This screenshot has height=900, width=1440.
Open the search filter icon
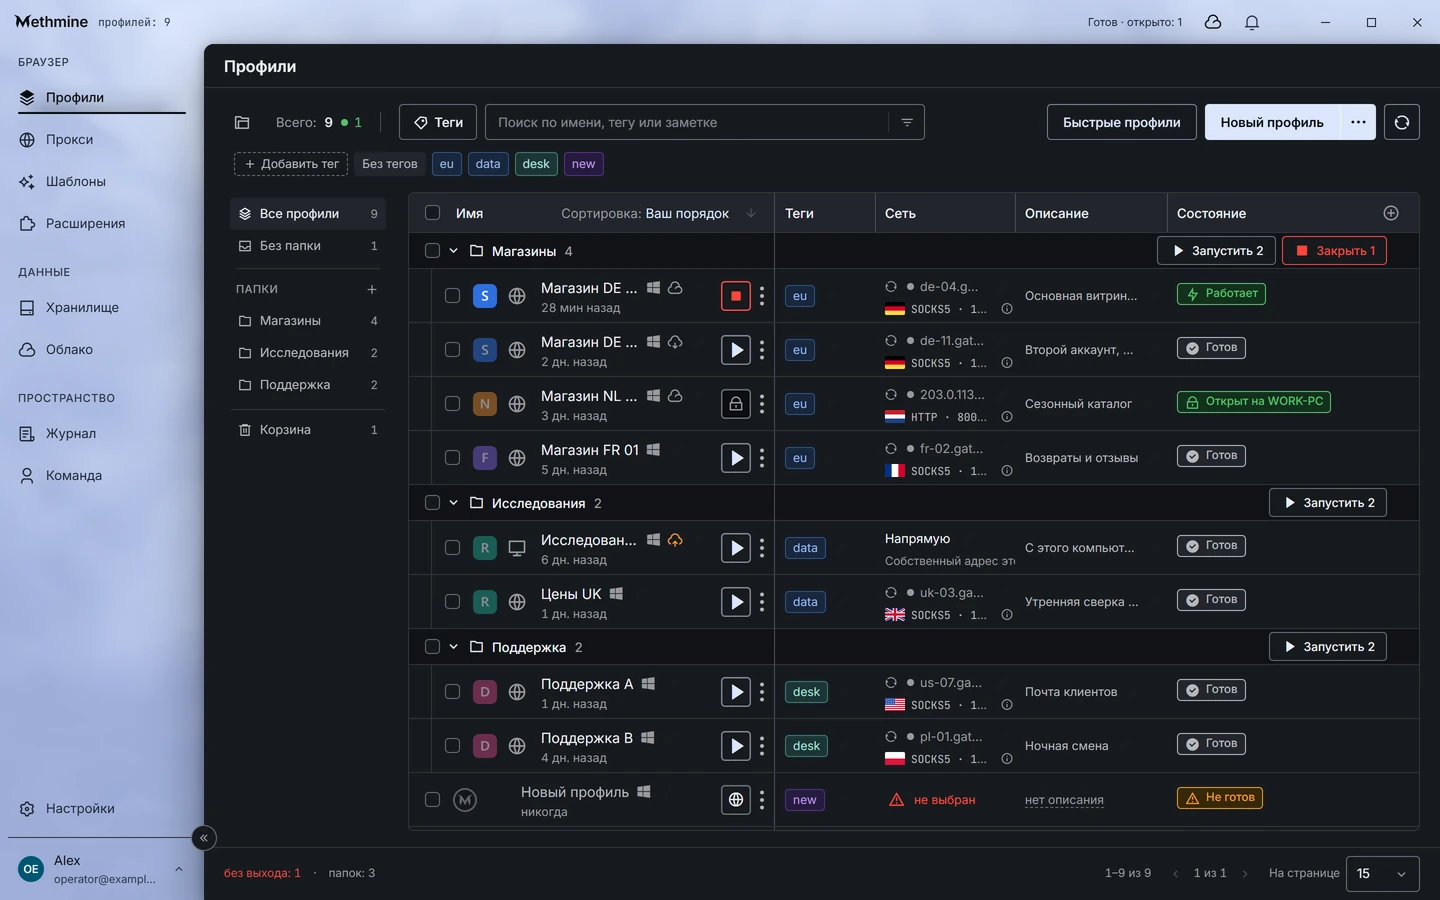point(907,122)
